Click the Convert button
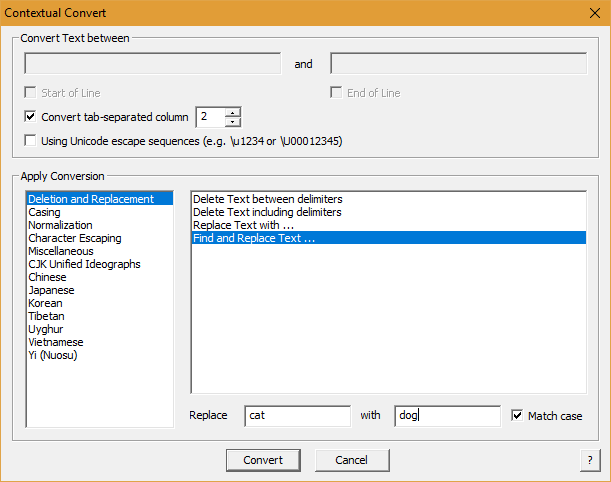The width and height of the screenshot is (611, 482). point(263,460)
